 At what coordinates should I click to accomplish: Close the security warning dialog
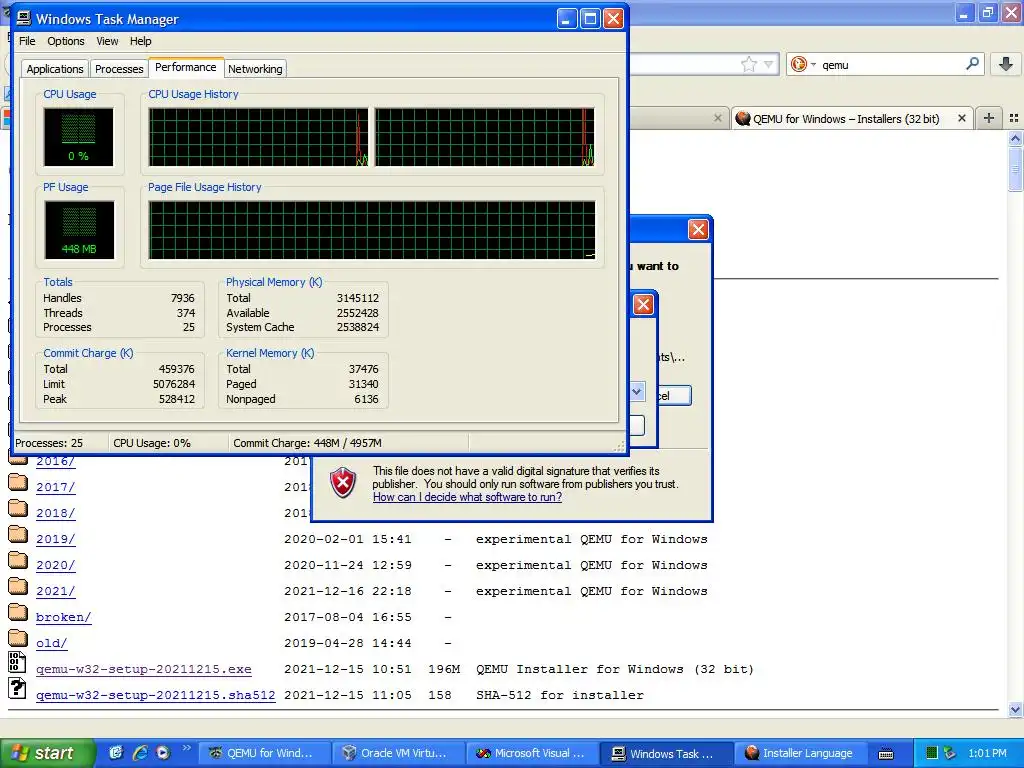click(698, 229)
